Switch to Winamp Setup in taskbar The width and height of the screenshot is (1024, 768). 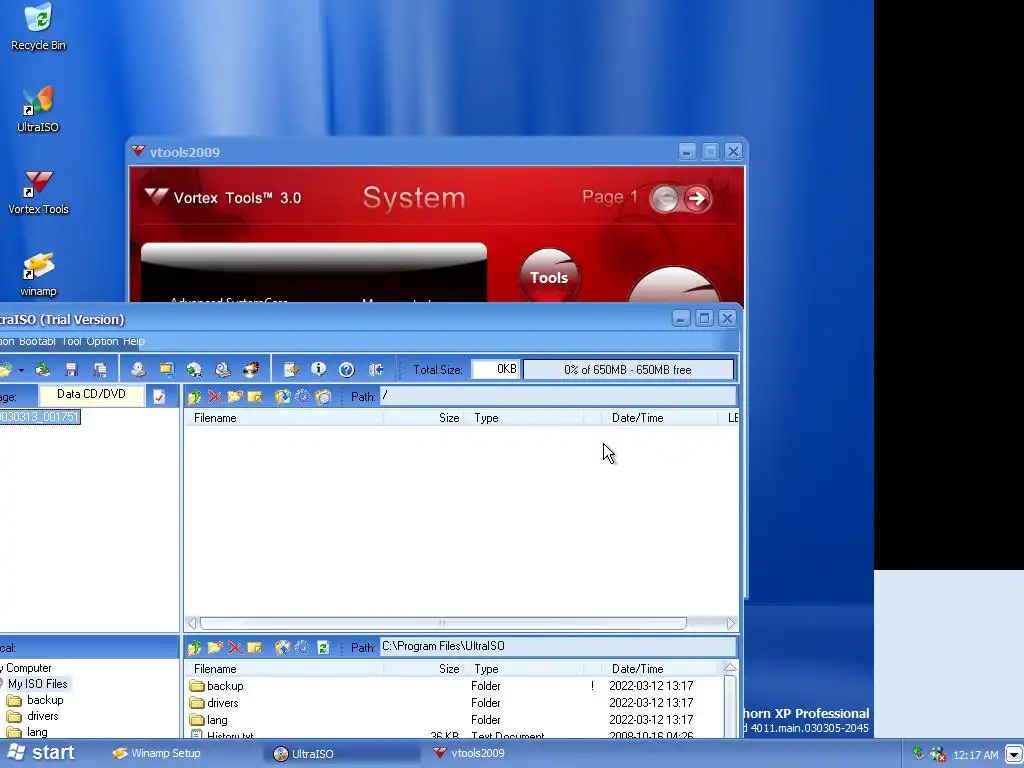coord(157,753)
